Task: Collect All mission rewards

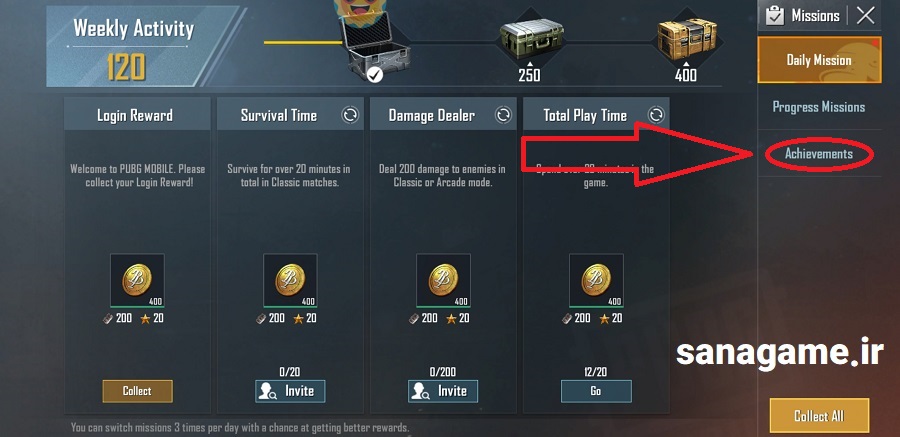Action: pos(819,416)
